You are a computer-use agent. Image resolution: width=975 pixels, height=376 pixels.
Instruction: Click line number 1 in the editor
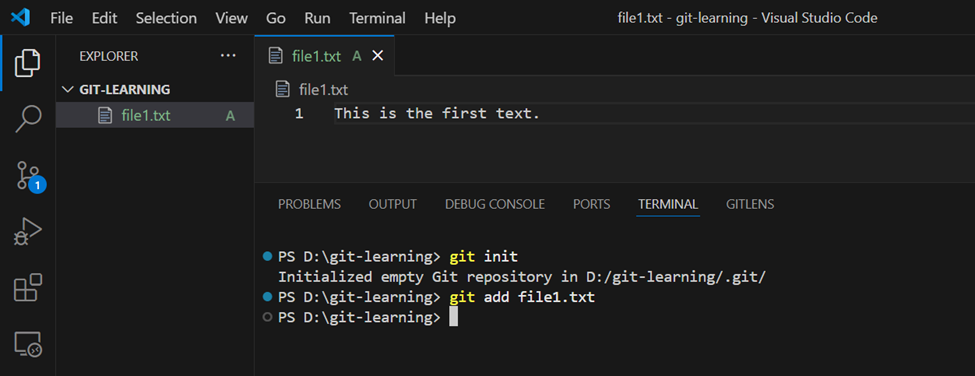click(x=299, y=114)
